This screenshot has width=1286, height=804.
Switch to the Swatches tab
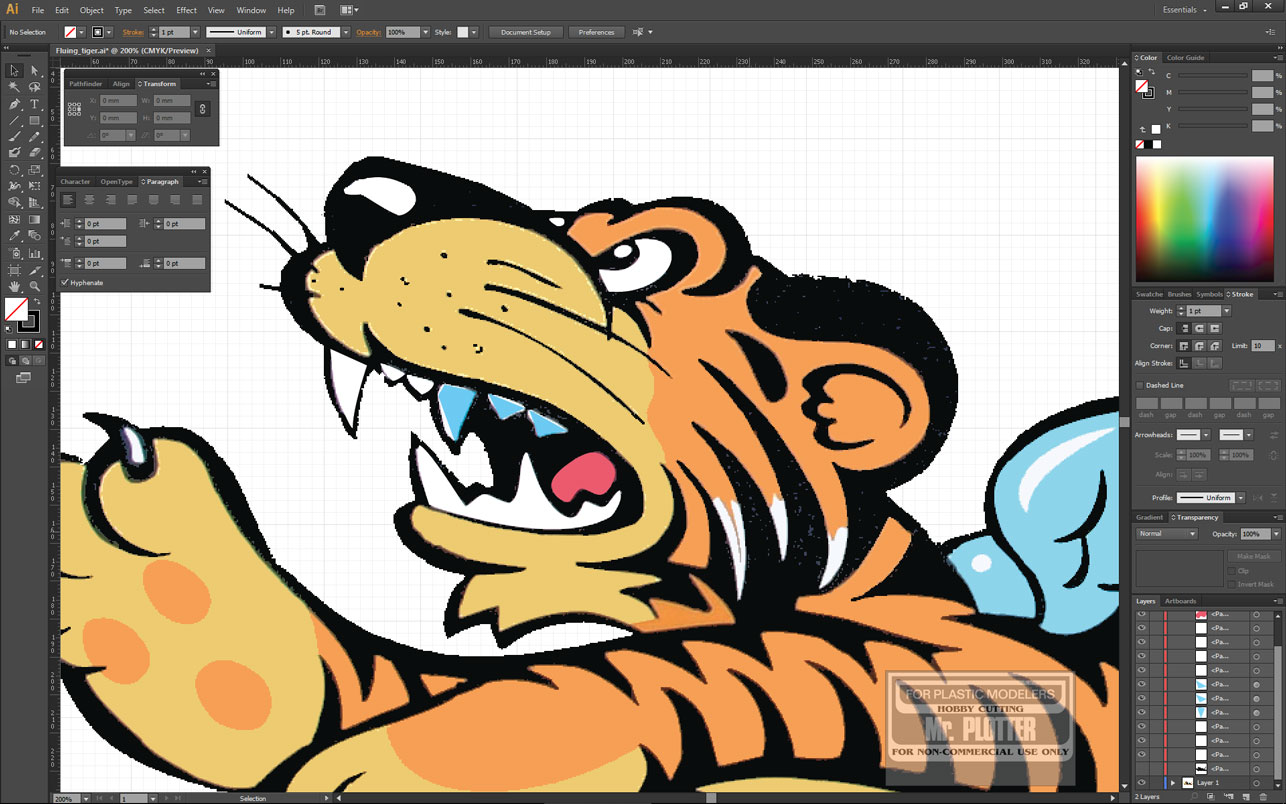[1149, 294]
